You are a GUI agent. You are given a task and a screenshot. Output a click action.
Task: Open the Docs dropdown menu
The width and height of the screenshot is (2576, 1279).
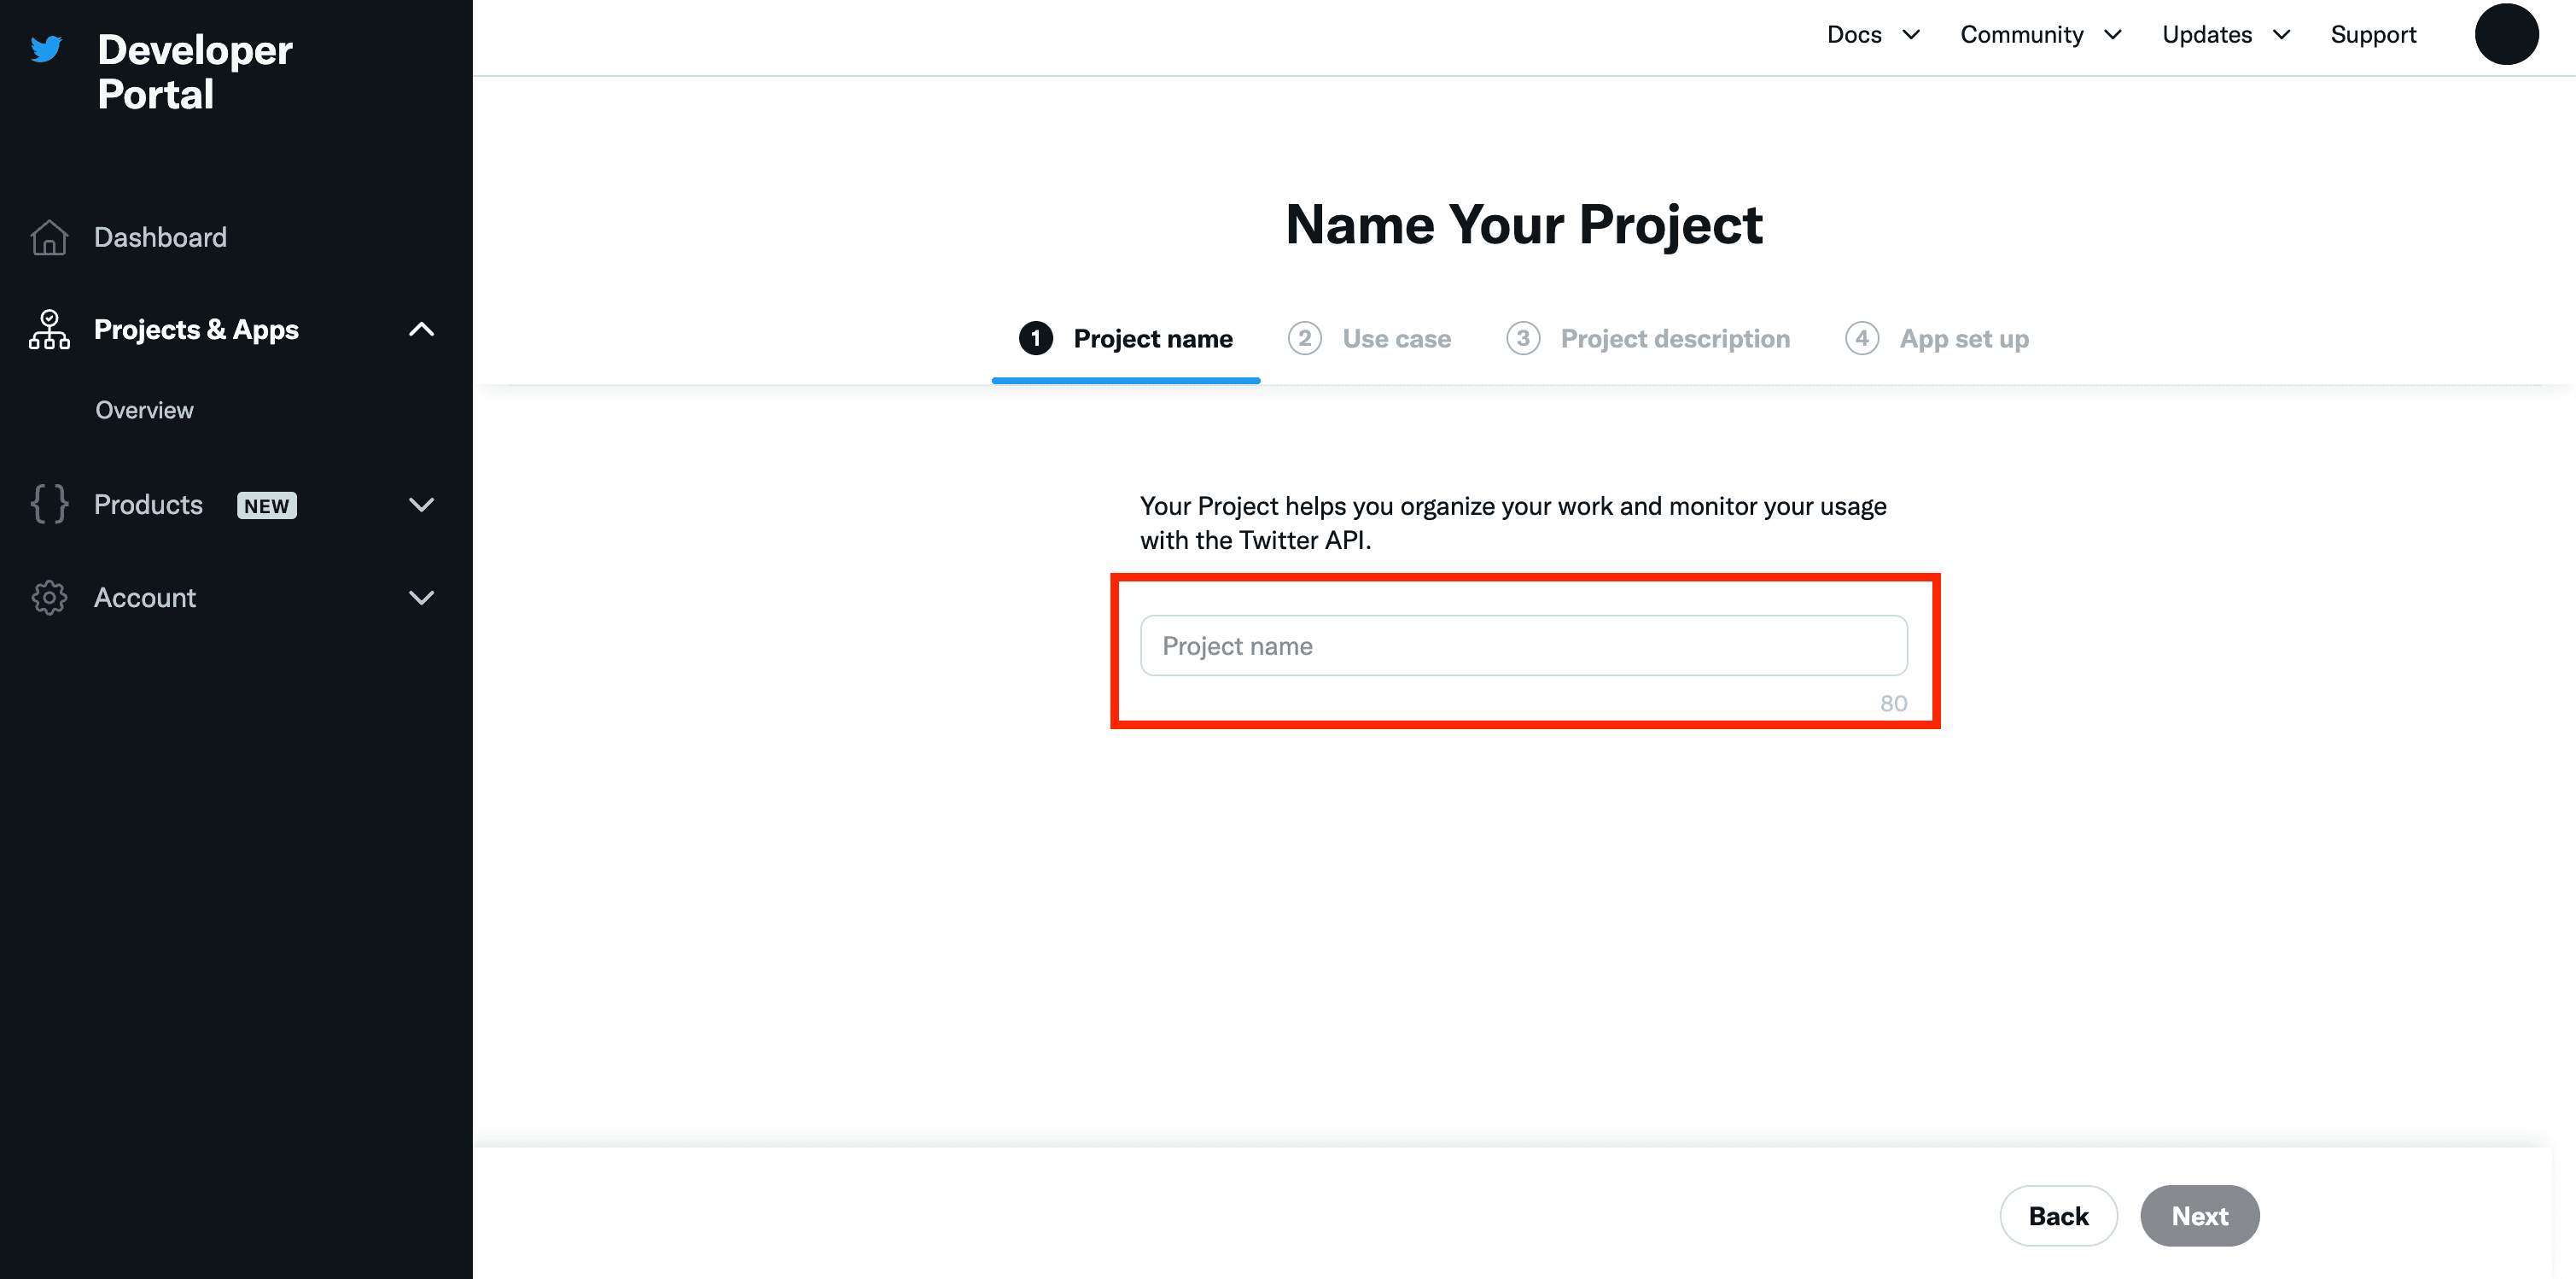[x=1873, y=35]
